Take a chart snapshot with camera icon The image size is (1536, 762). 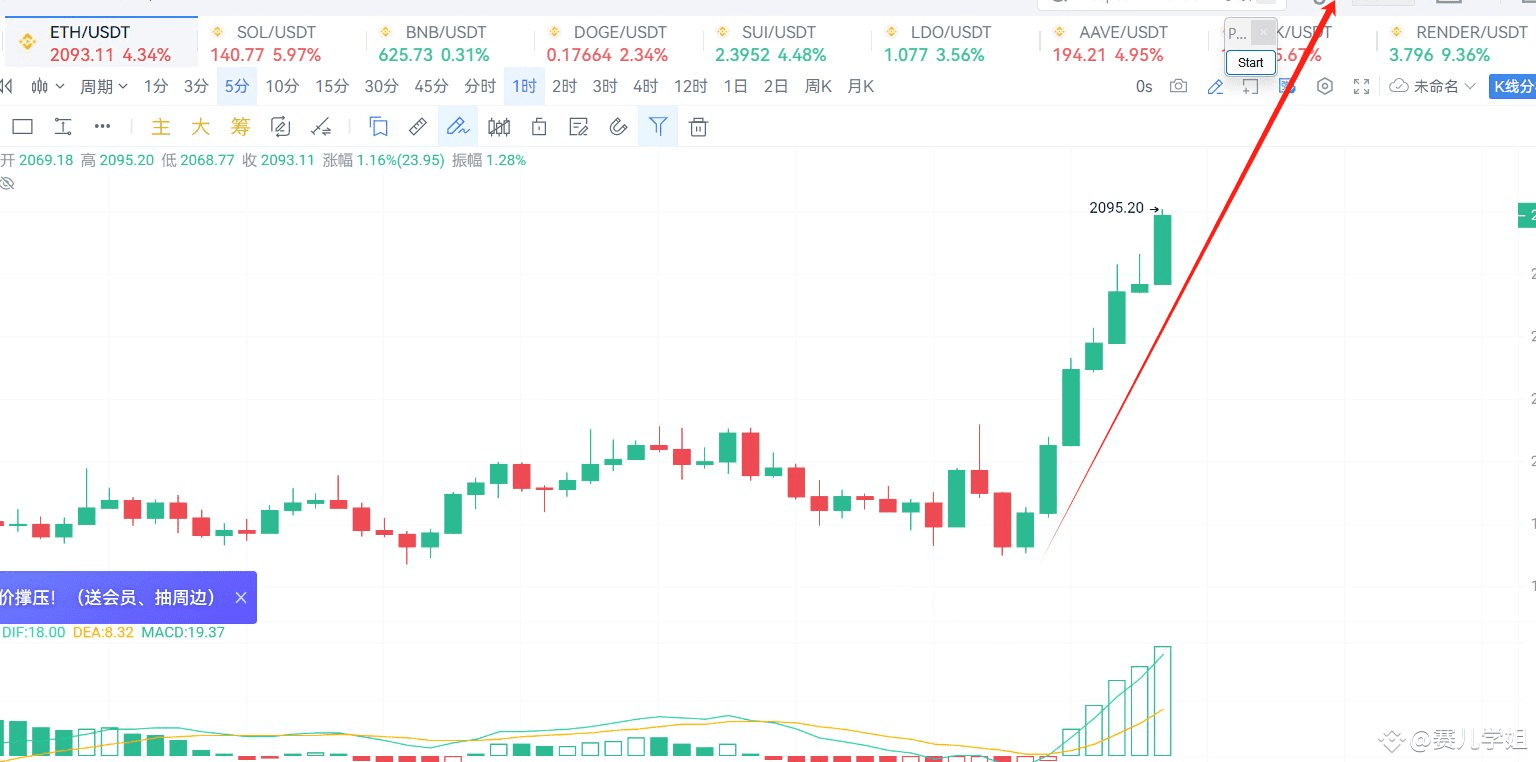[x=1179, y=87]
